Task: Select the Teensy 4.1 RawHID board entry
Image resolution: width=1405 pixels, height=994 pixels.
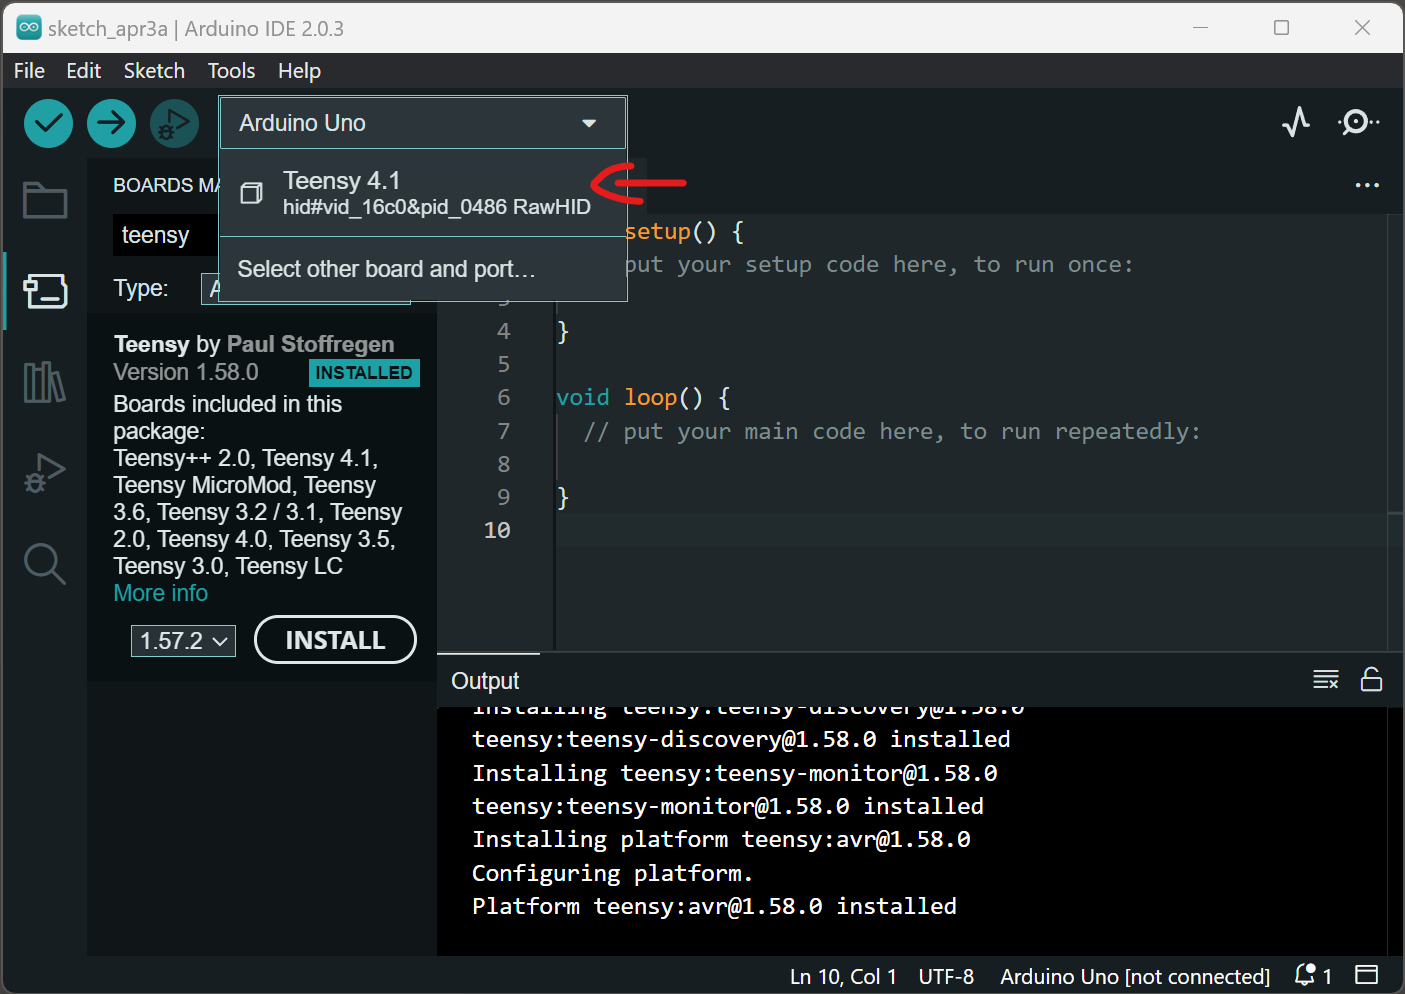Action: 423,193
